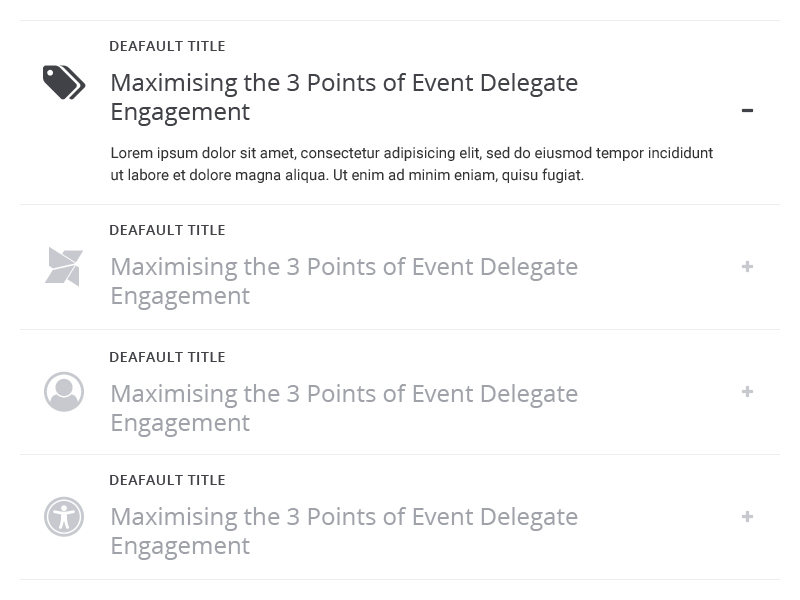Open the heading beside the accessibility icon
This screenshot has height=600, width=800.
coord(343,517)
